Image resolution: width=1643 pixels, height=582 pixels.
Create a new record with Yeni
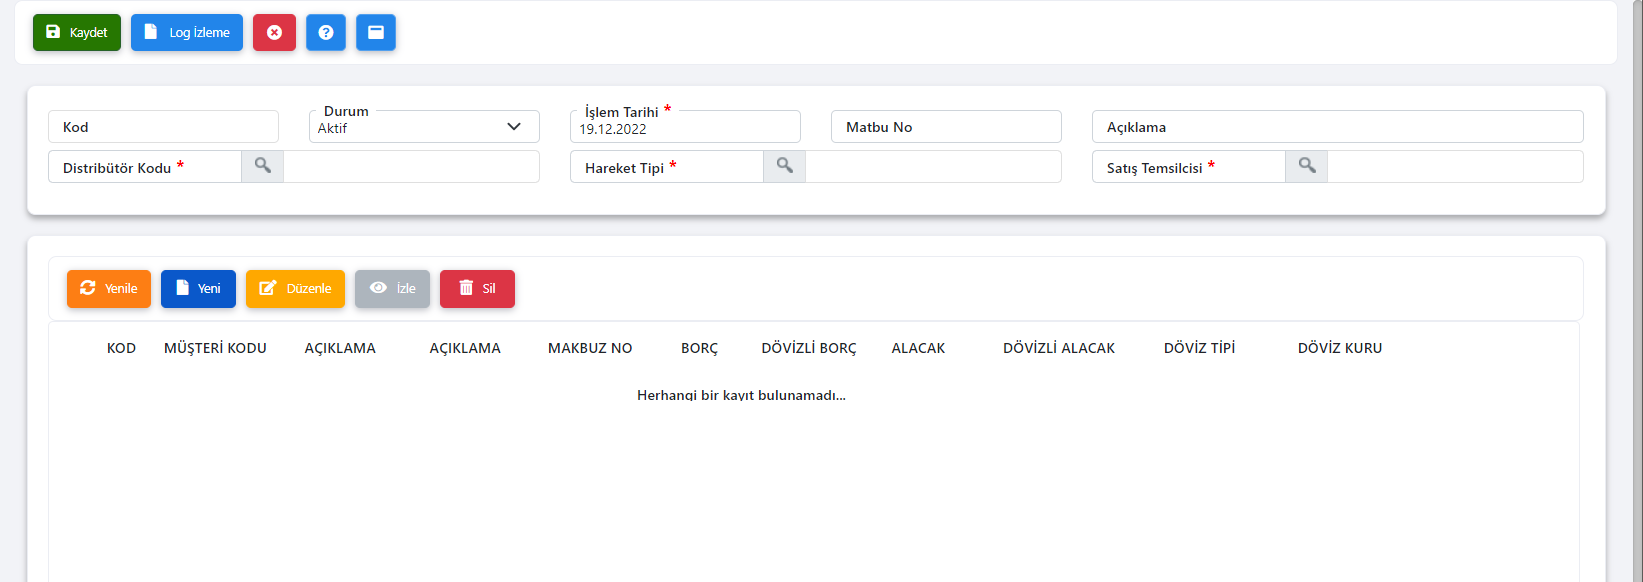coord(198,289)
